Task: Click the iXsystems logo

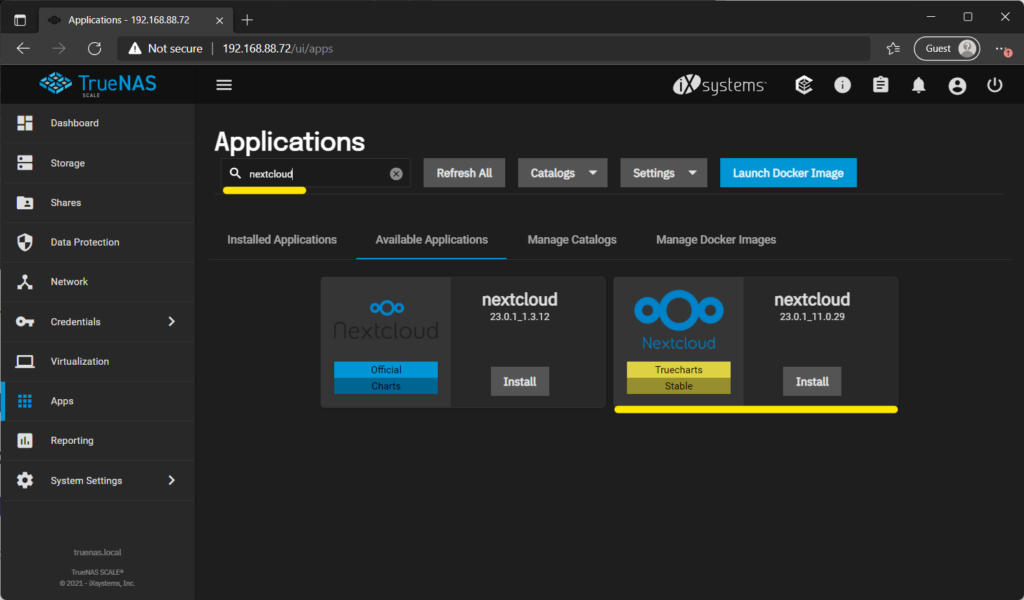Action: tap(719, 85)
